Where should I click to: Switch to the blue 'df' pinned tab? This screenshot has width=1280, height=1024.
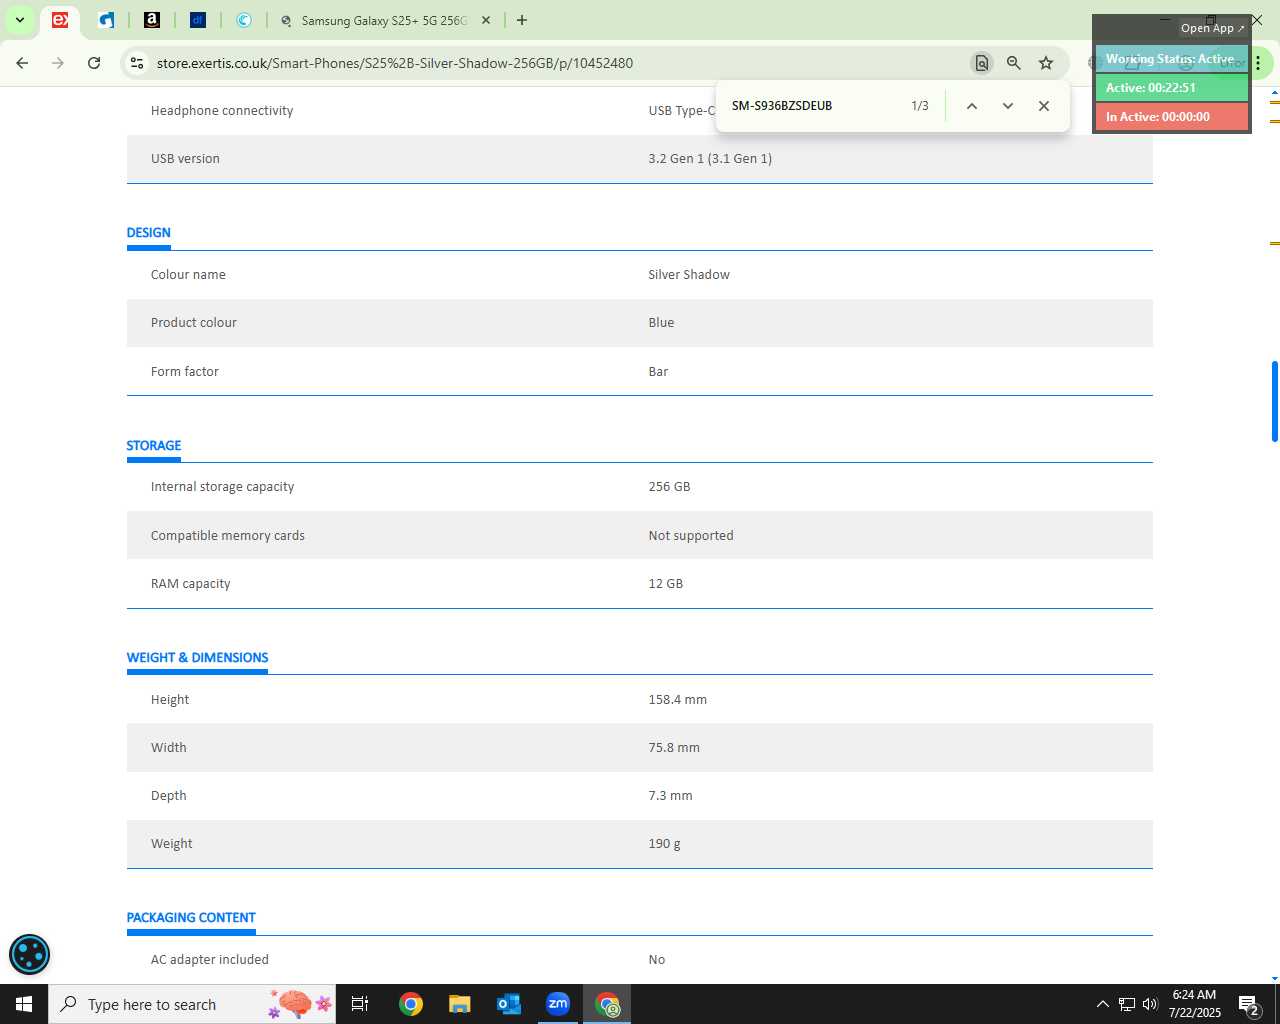198,20
